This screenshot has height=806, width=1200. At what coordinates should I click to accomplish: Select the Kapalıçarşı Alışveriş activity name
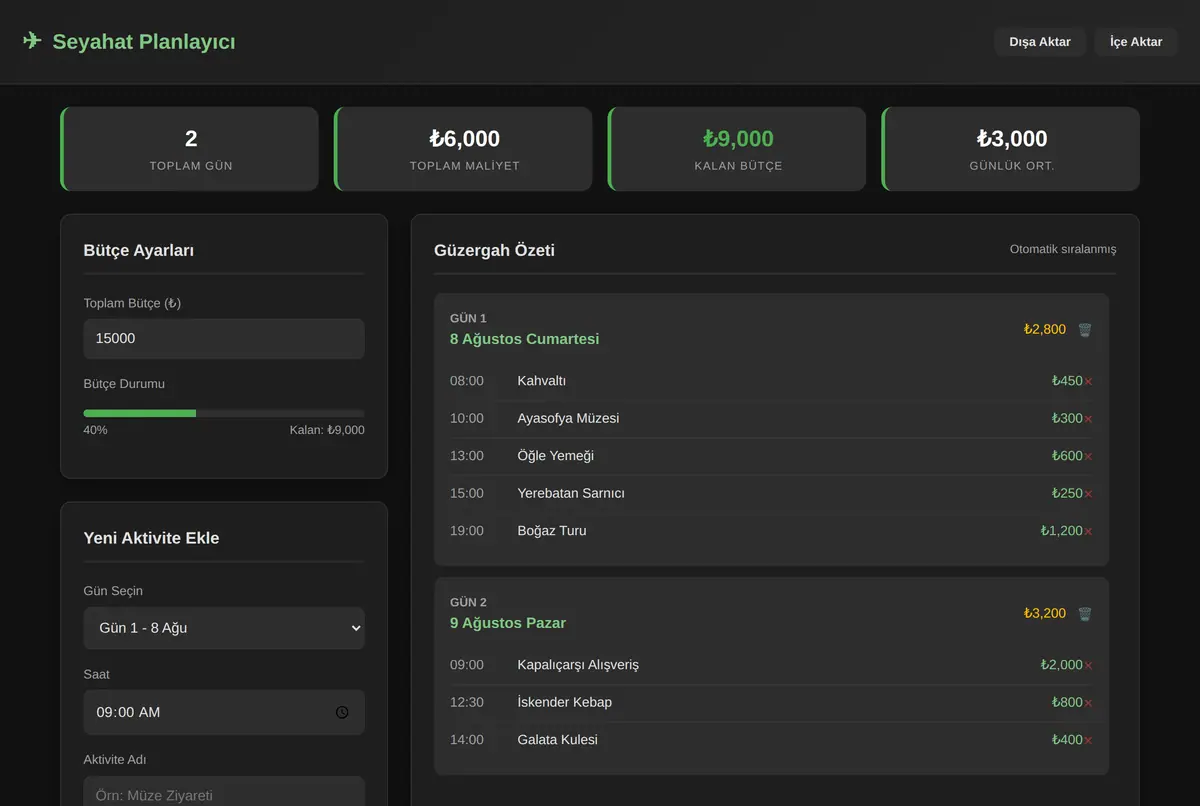pos(578,665)
